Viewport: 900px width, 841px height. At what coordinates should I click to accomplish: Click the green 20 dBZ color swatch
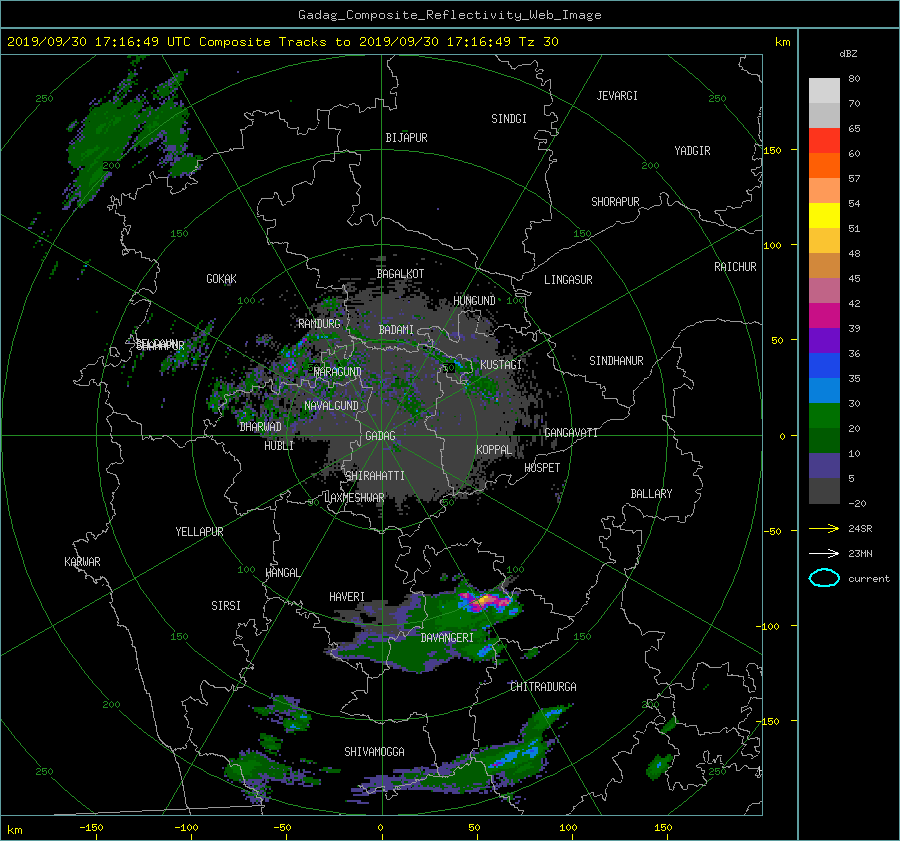(x=824, y=415)
